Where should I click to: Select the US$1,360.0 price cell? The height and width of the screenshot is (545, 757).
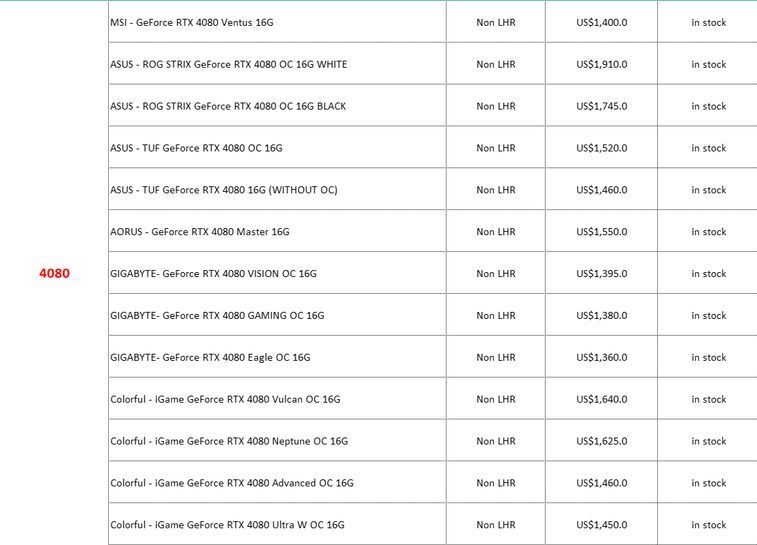point(602,358)
